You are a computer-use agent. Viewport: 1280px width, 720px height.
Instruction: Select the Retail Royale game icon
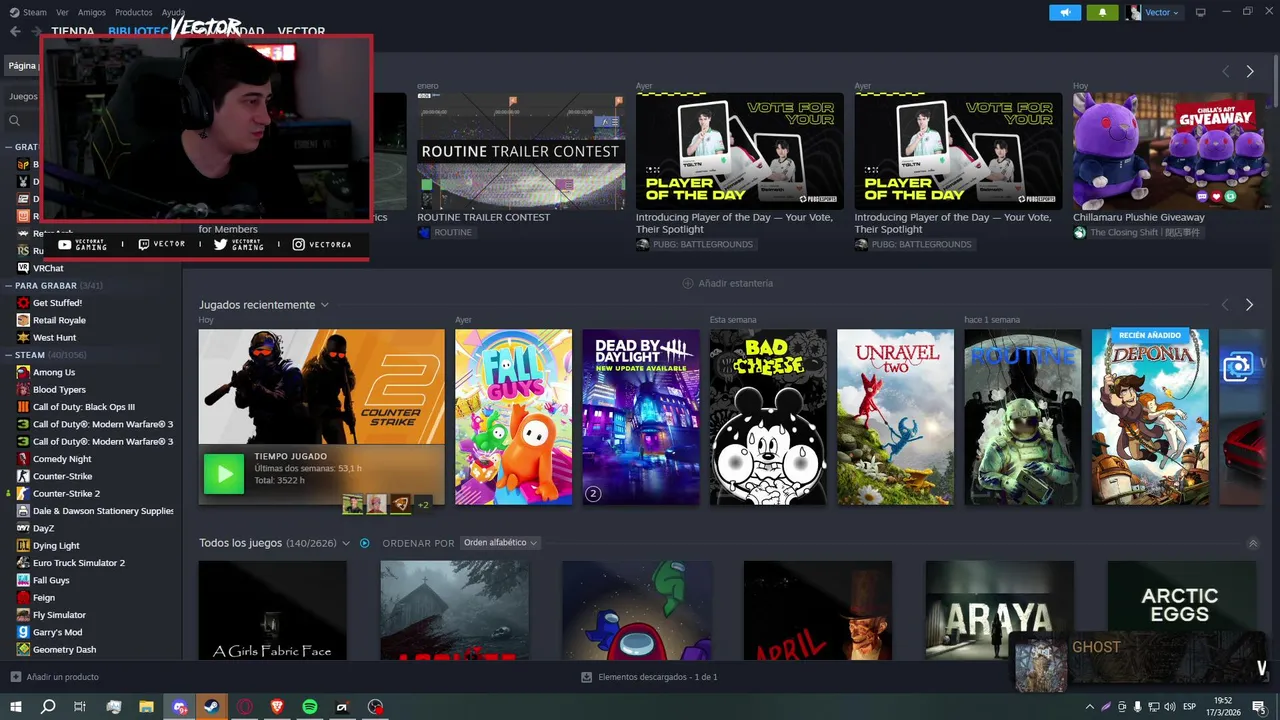tap(23, 320)
